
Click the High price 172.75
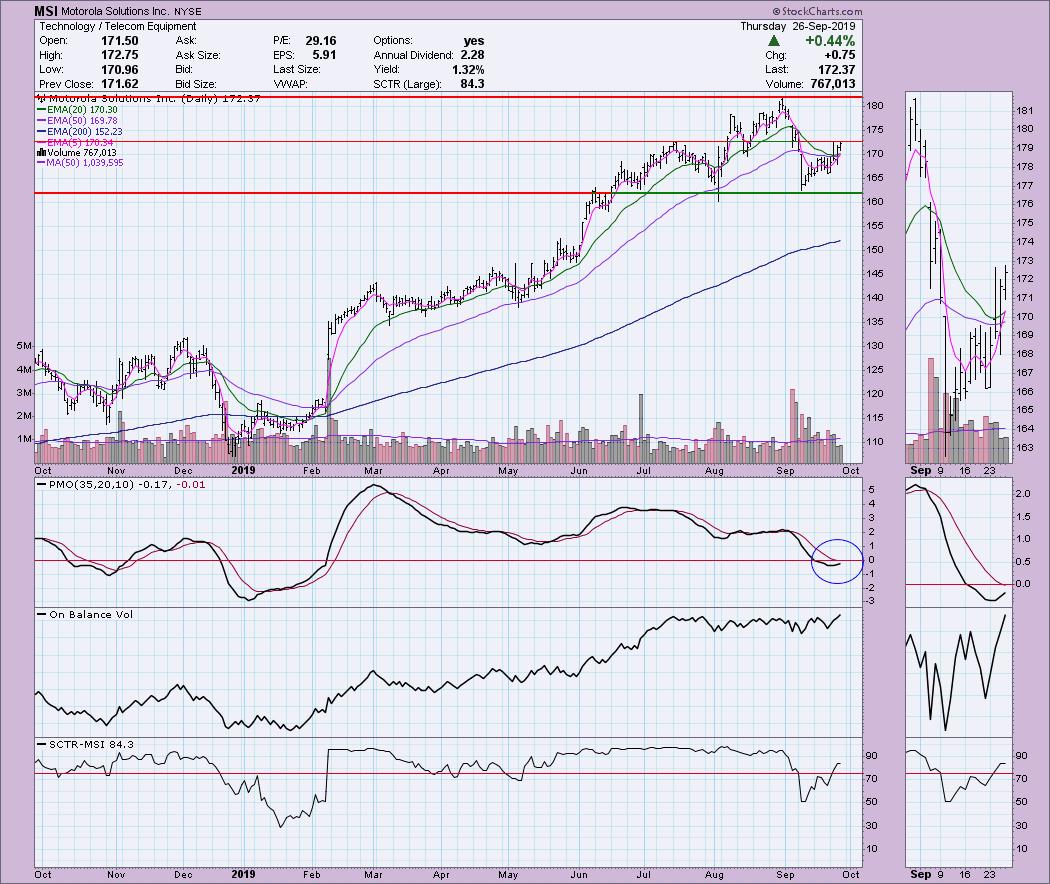pos(119,55)
